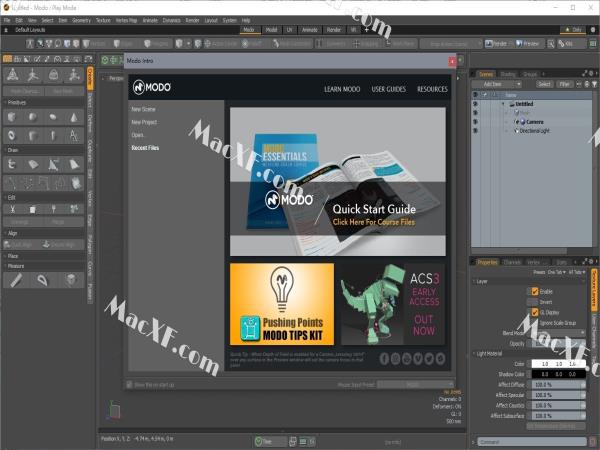
Task: Expand the Place toolbox section
Action: click(x=5, y=256)
